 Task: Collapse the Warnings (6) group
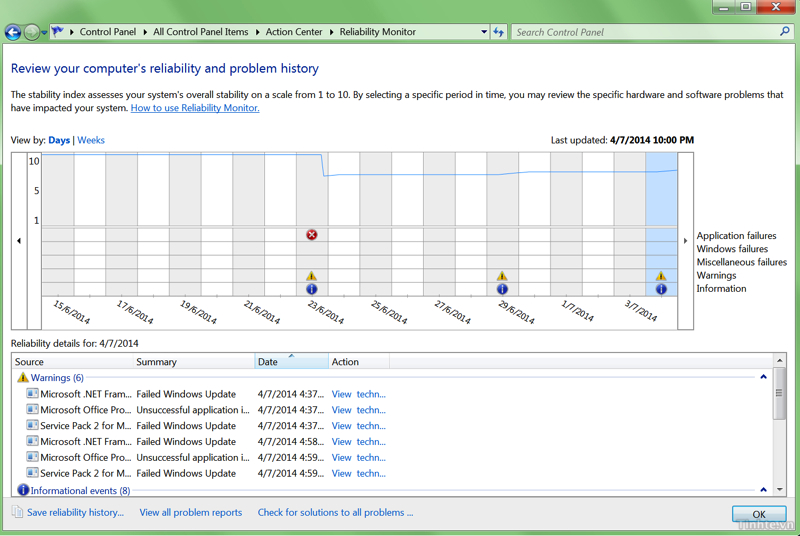coord(763,378)
